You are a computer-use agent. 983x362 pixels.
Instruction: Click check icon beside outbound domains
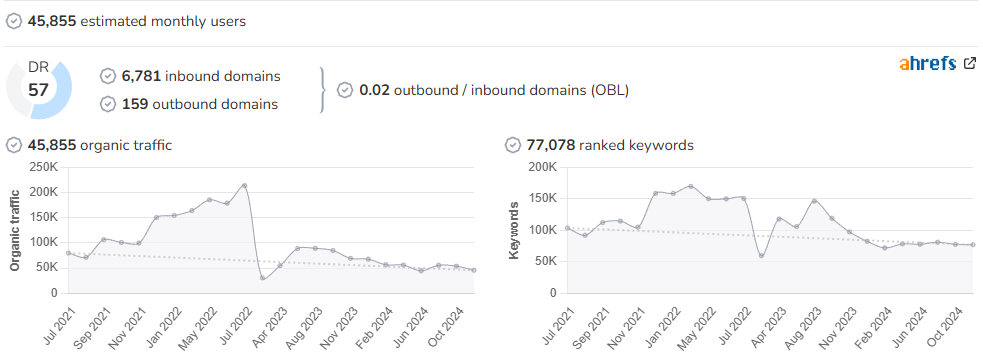[x=108, y=104]
